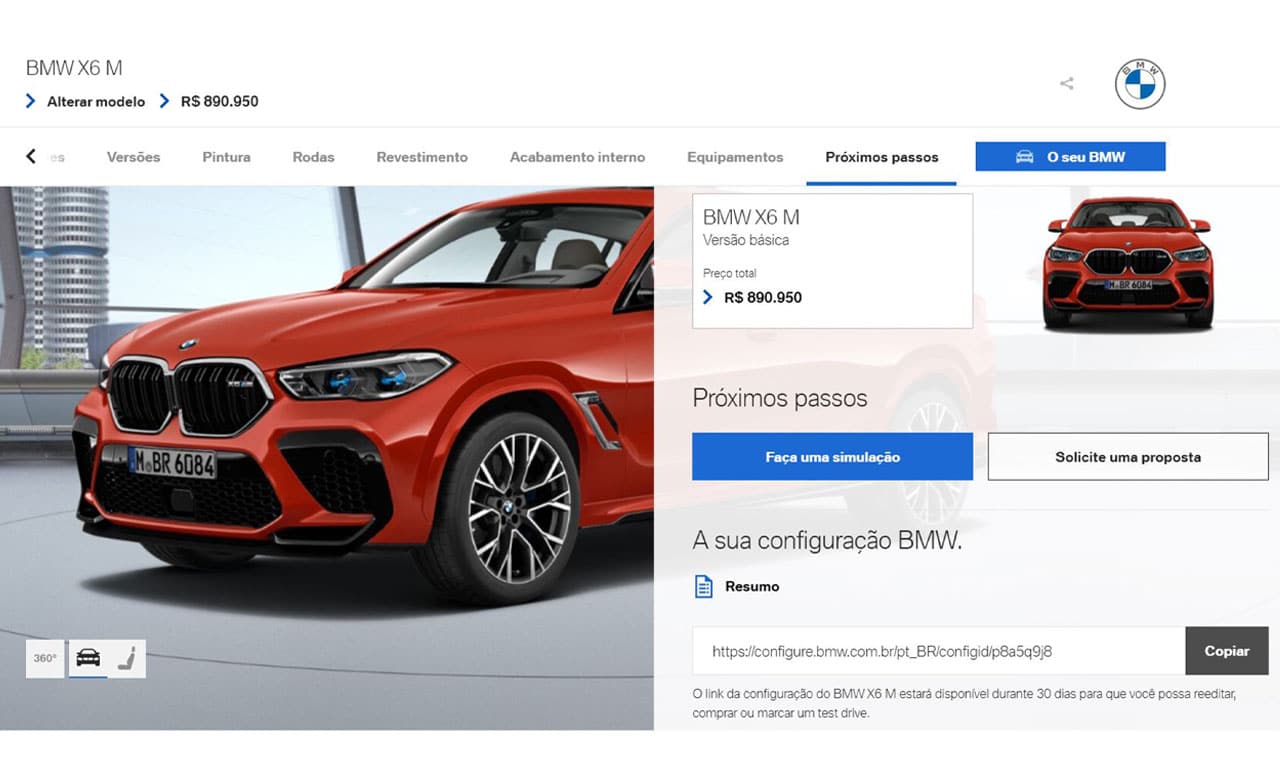Copy the configuration link with Copiar

(x=1227, y=651)
